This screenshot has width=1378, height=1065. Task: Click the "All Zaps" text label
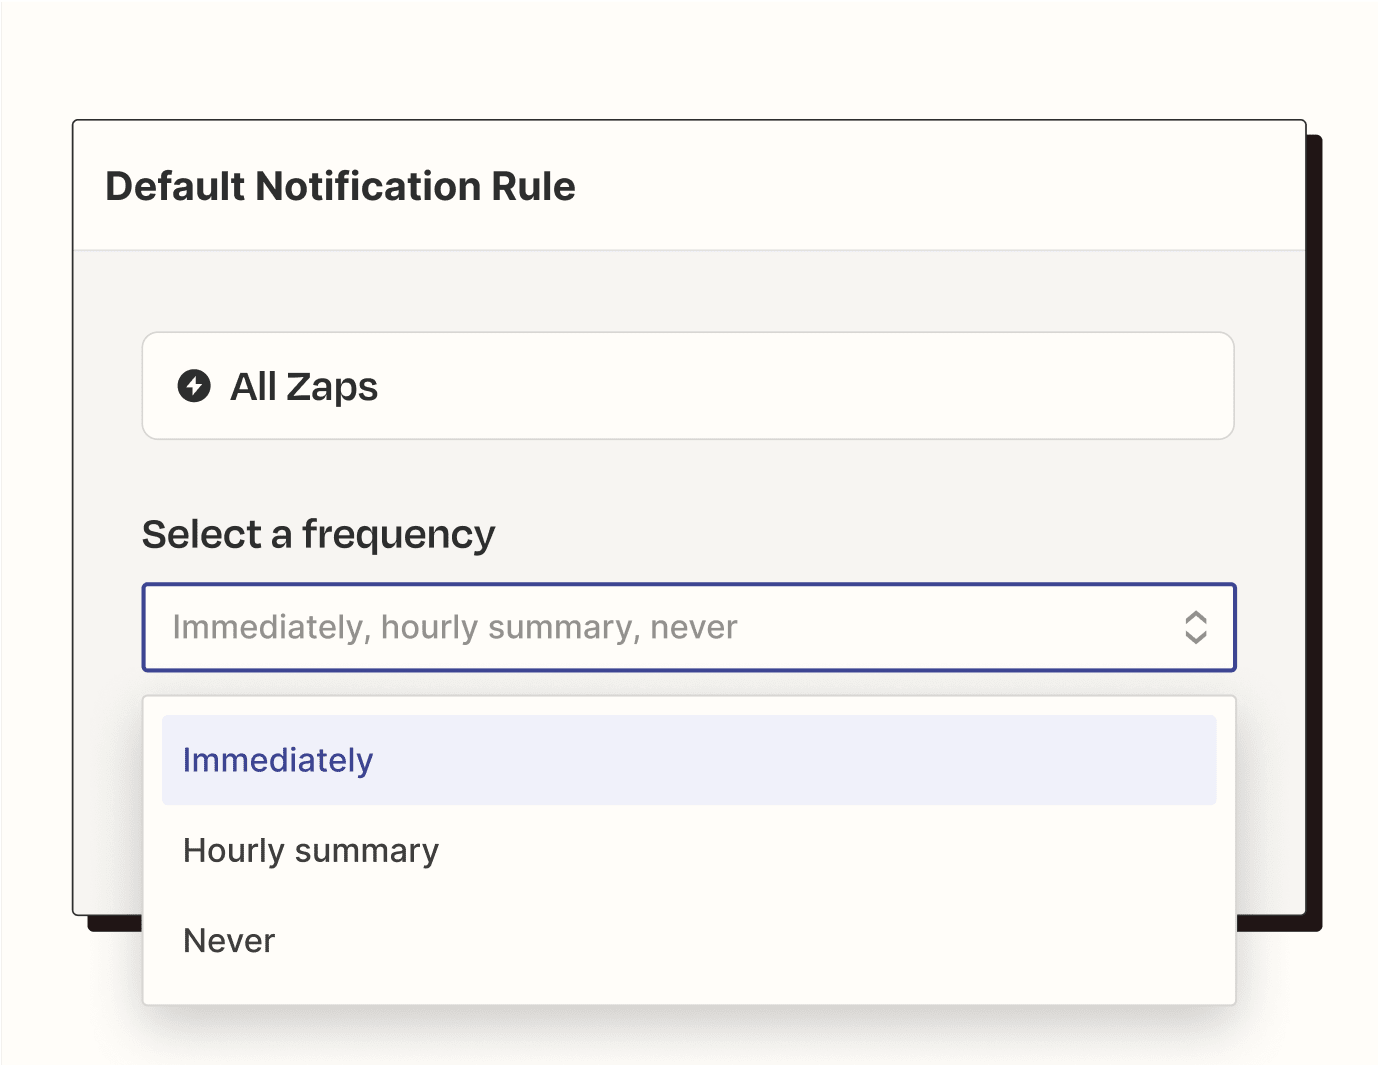pos(304,386)
